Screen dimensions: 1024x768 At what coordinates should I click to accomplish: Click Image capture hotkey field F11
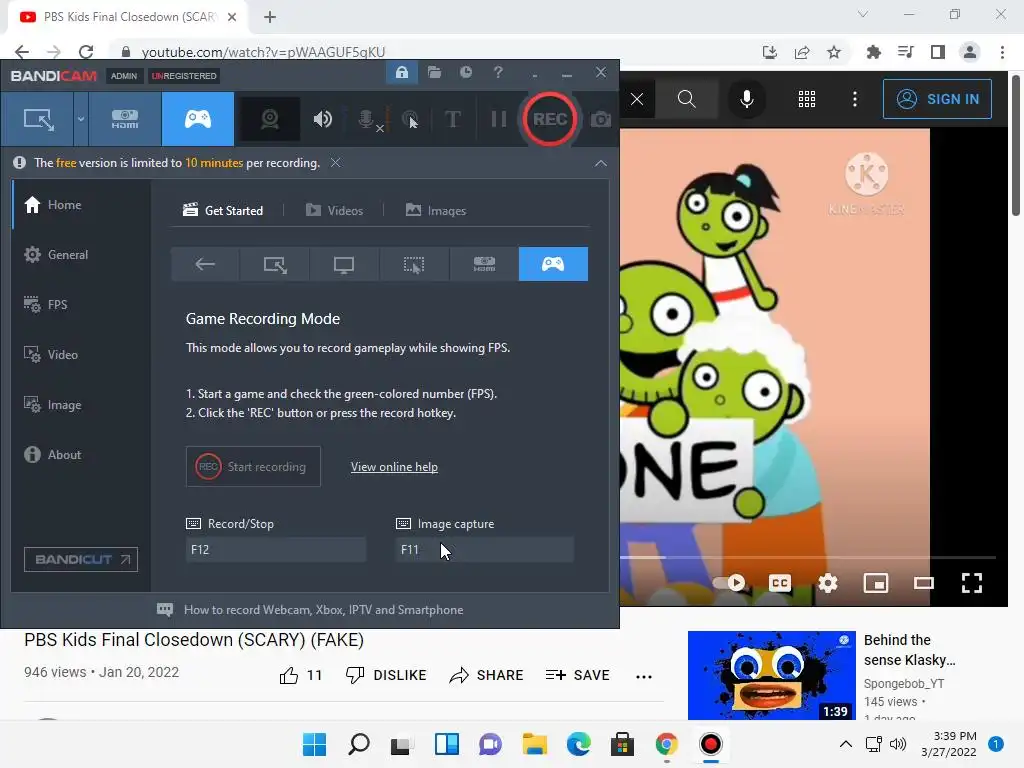tap(485, 550)
